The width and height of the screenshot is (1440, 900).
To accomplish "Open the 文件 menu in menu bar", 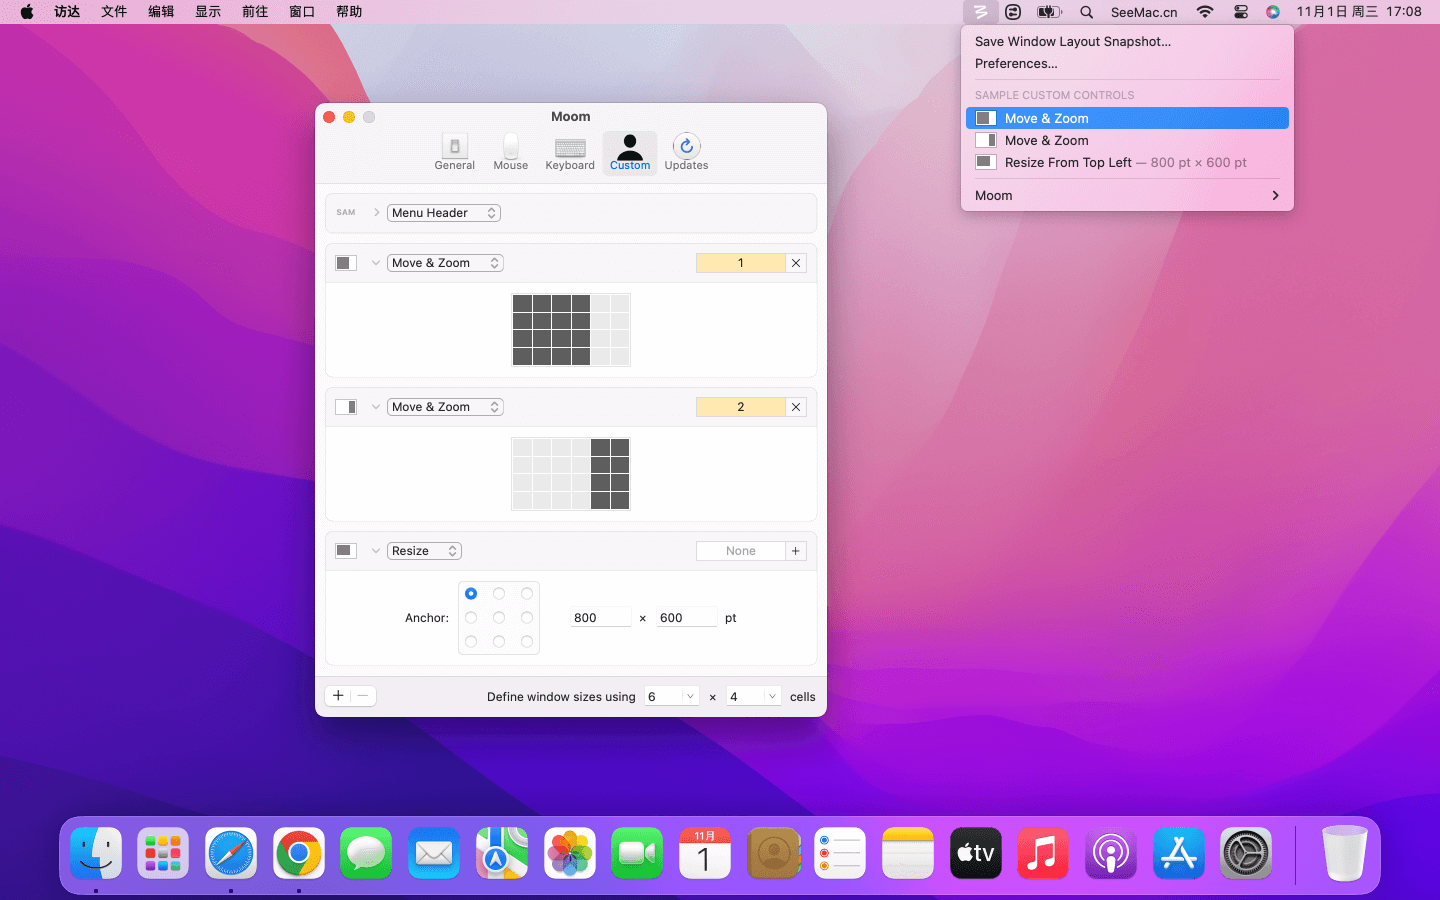I will point(114,12).
